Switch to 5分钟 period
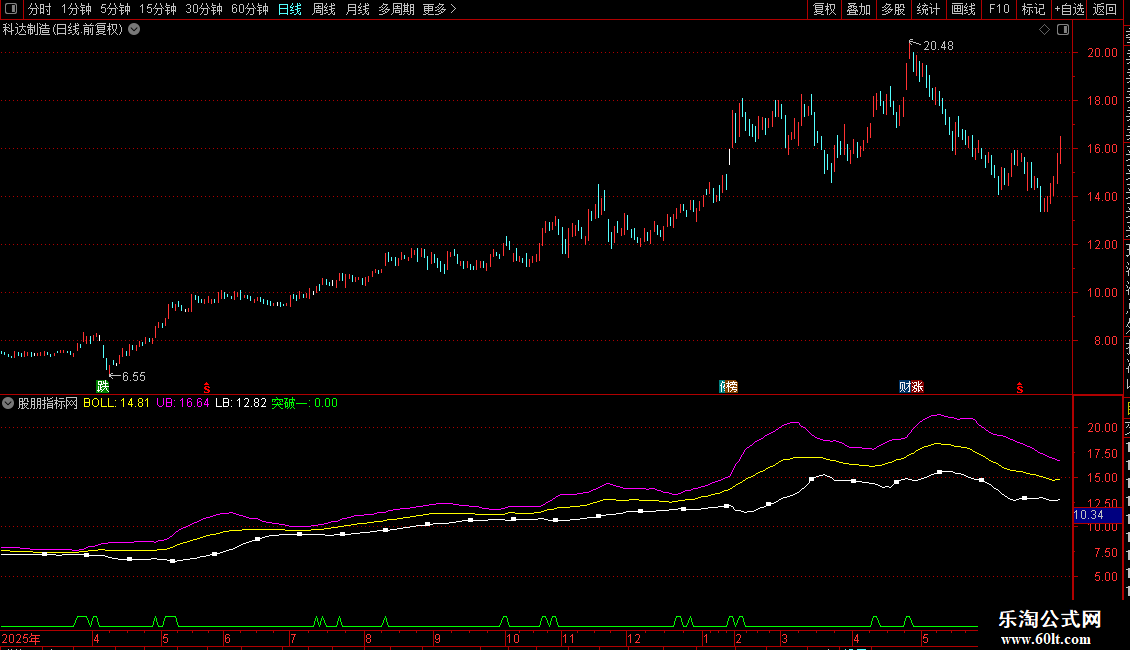Screen dimensions: 1130x650 [115, 9]
